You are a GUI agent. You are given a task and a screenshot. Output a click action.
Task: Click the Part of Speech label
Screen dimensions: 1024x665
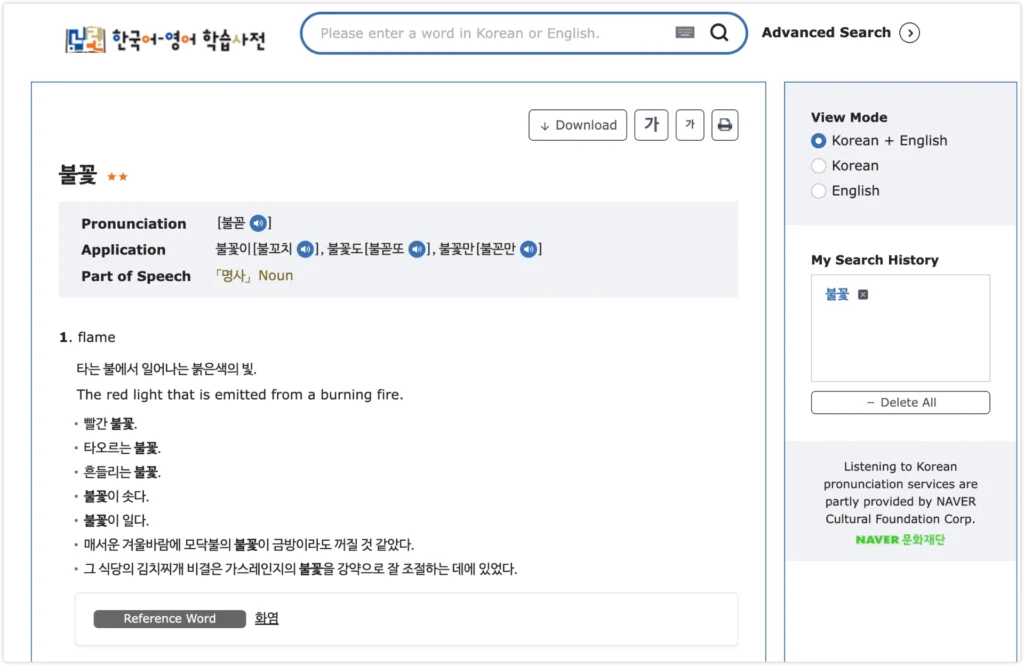point(136,276)
